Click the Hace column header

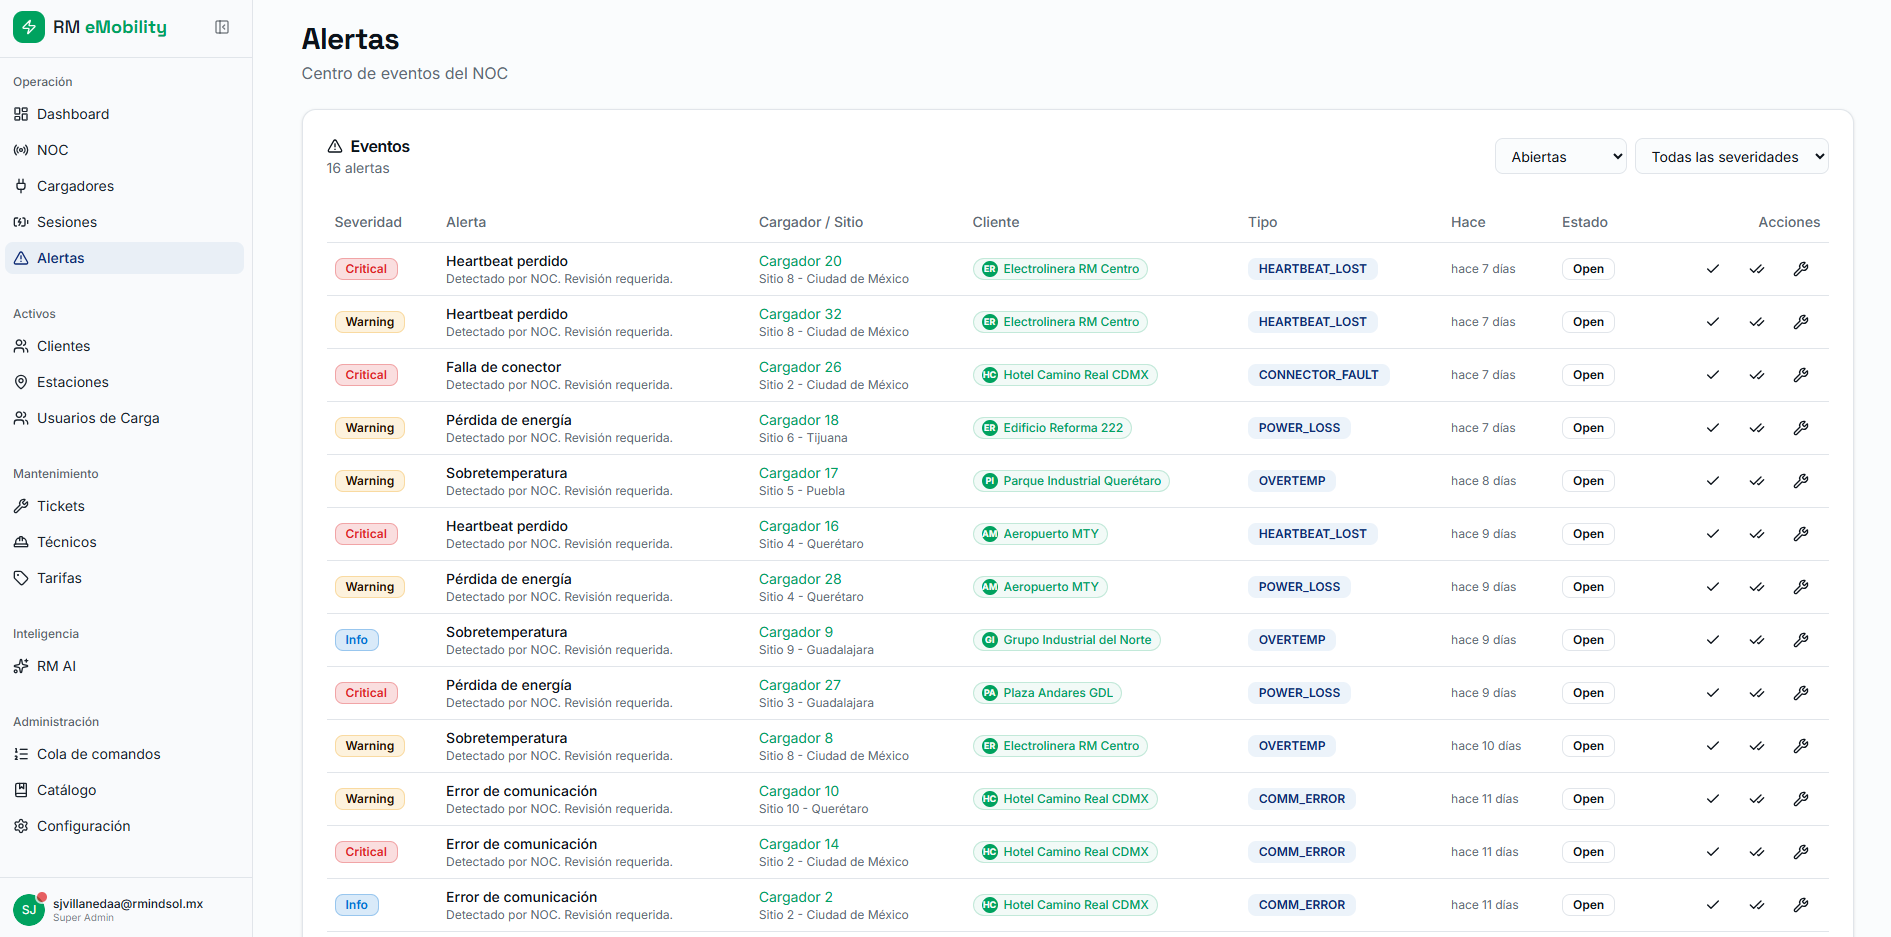click(x=1468, y=222)
